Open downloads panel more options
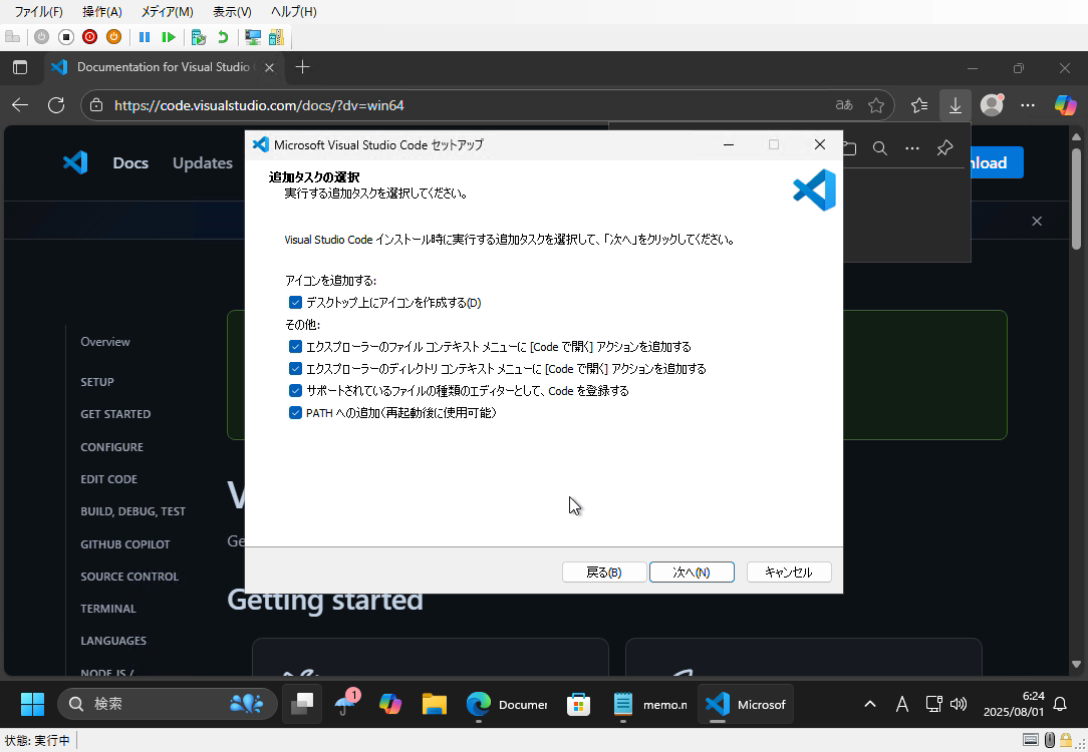 tap(912, 148)
